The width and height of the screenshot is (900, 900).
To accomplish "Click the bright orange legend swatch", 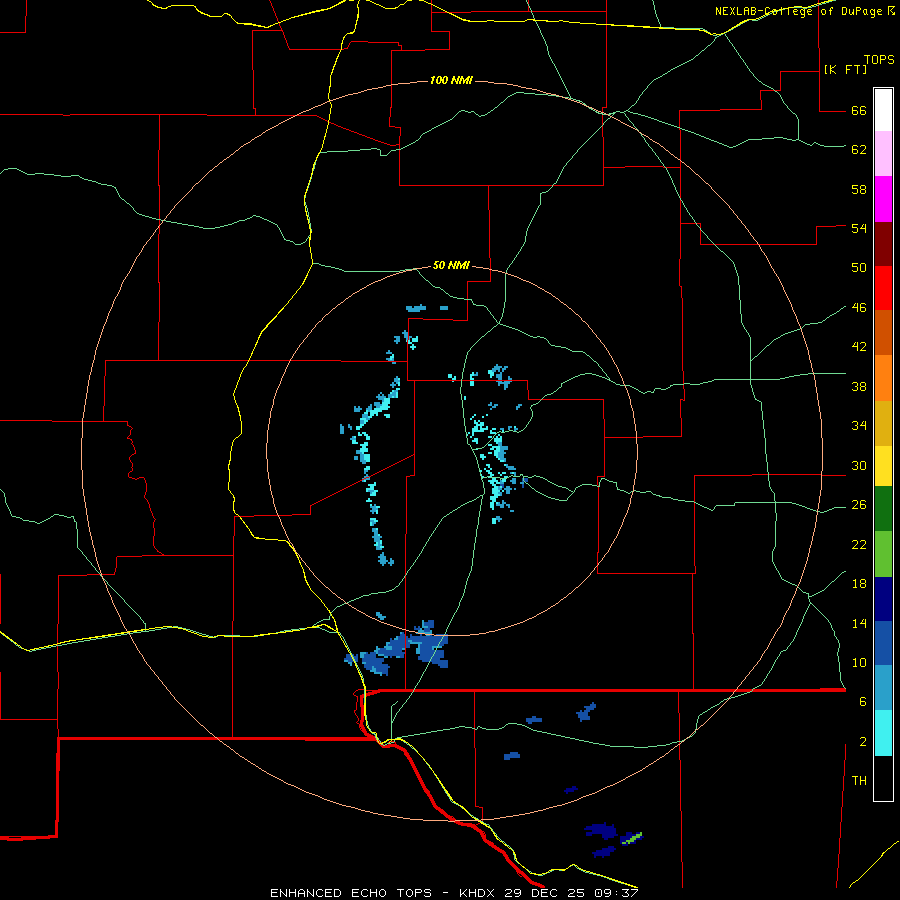I will click(x=883, y=378).
